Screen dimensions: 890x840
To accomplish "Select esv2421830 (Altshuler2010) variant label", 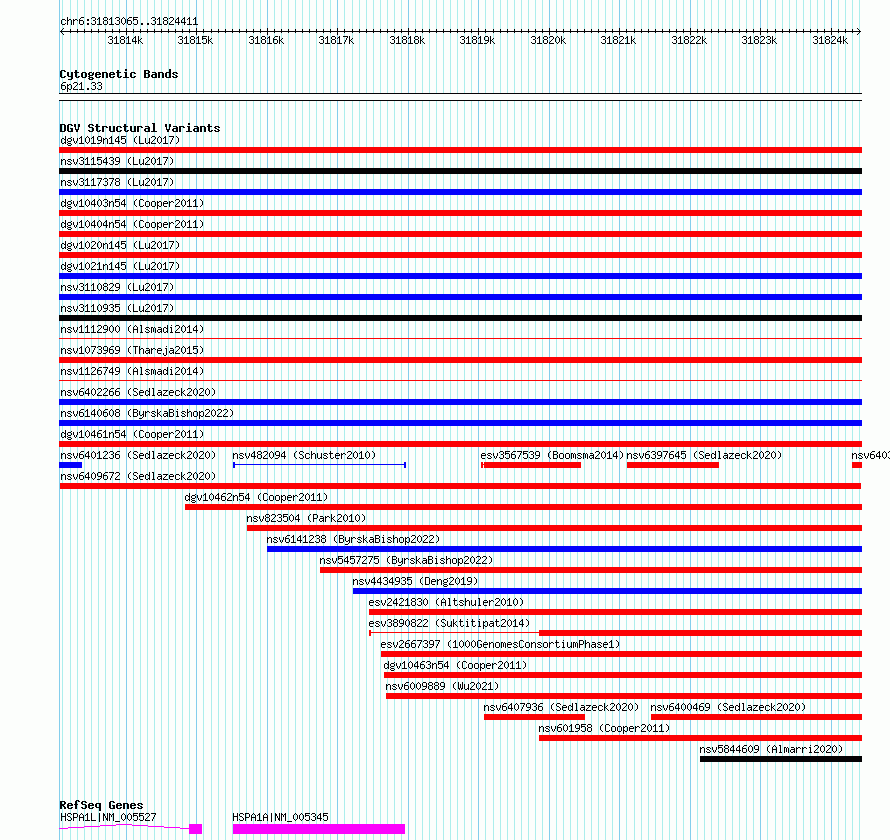I will coord(446,602).
